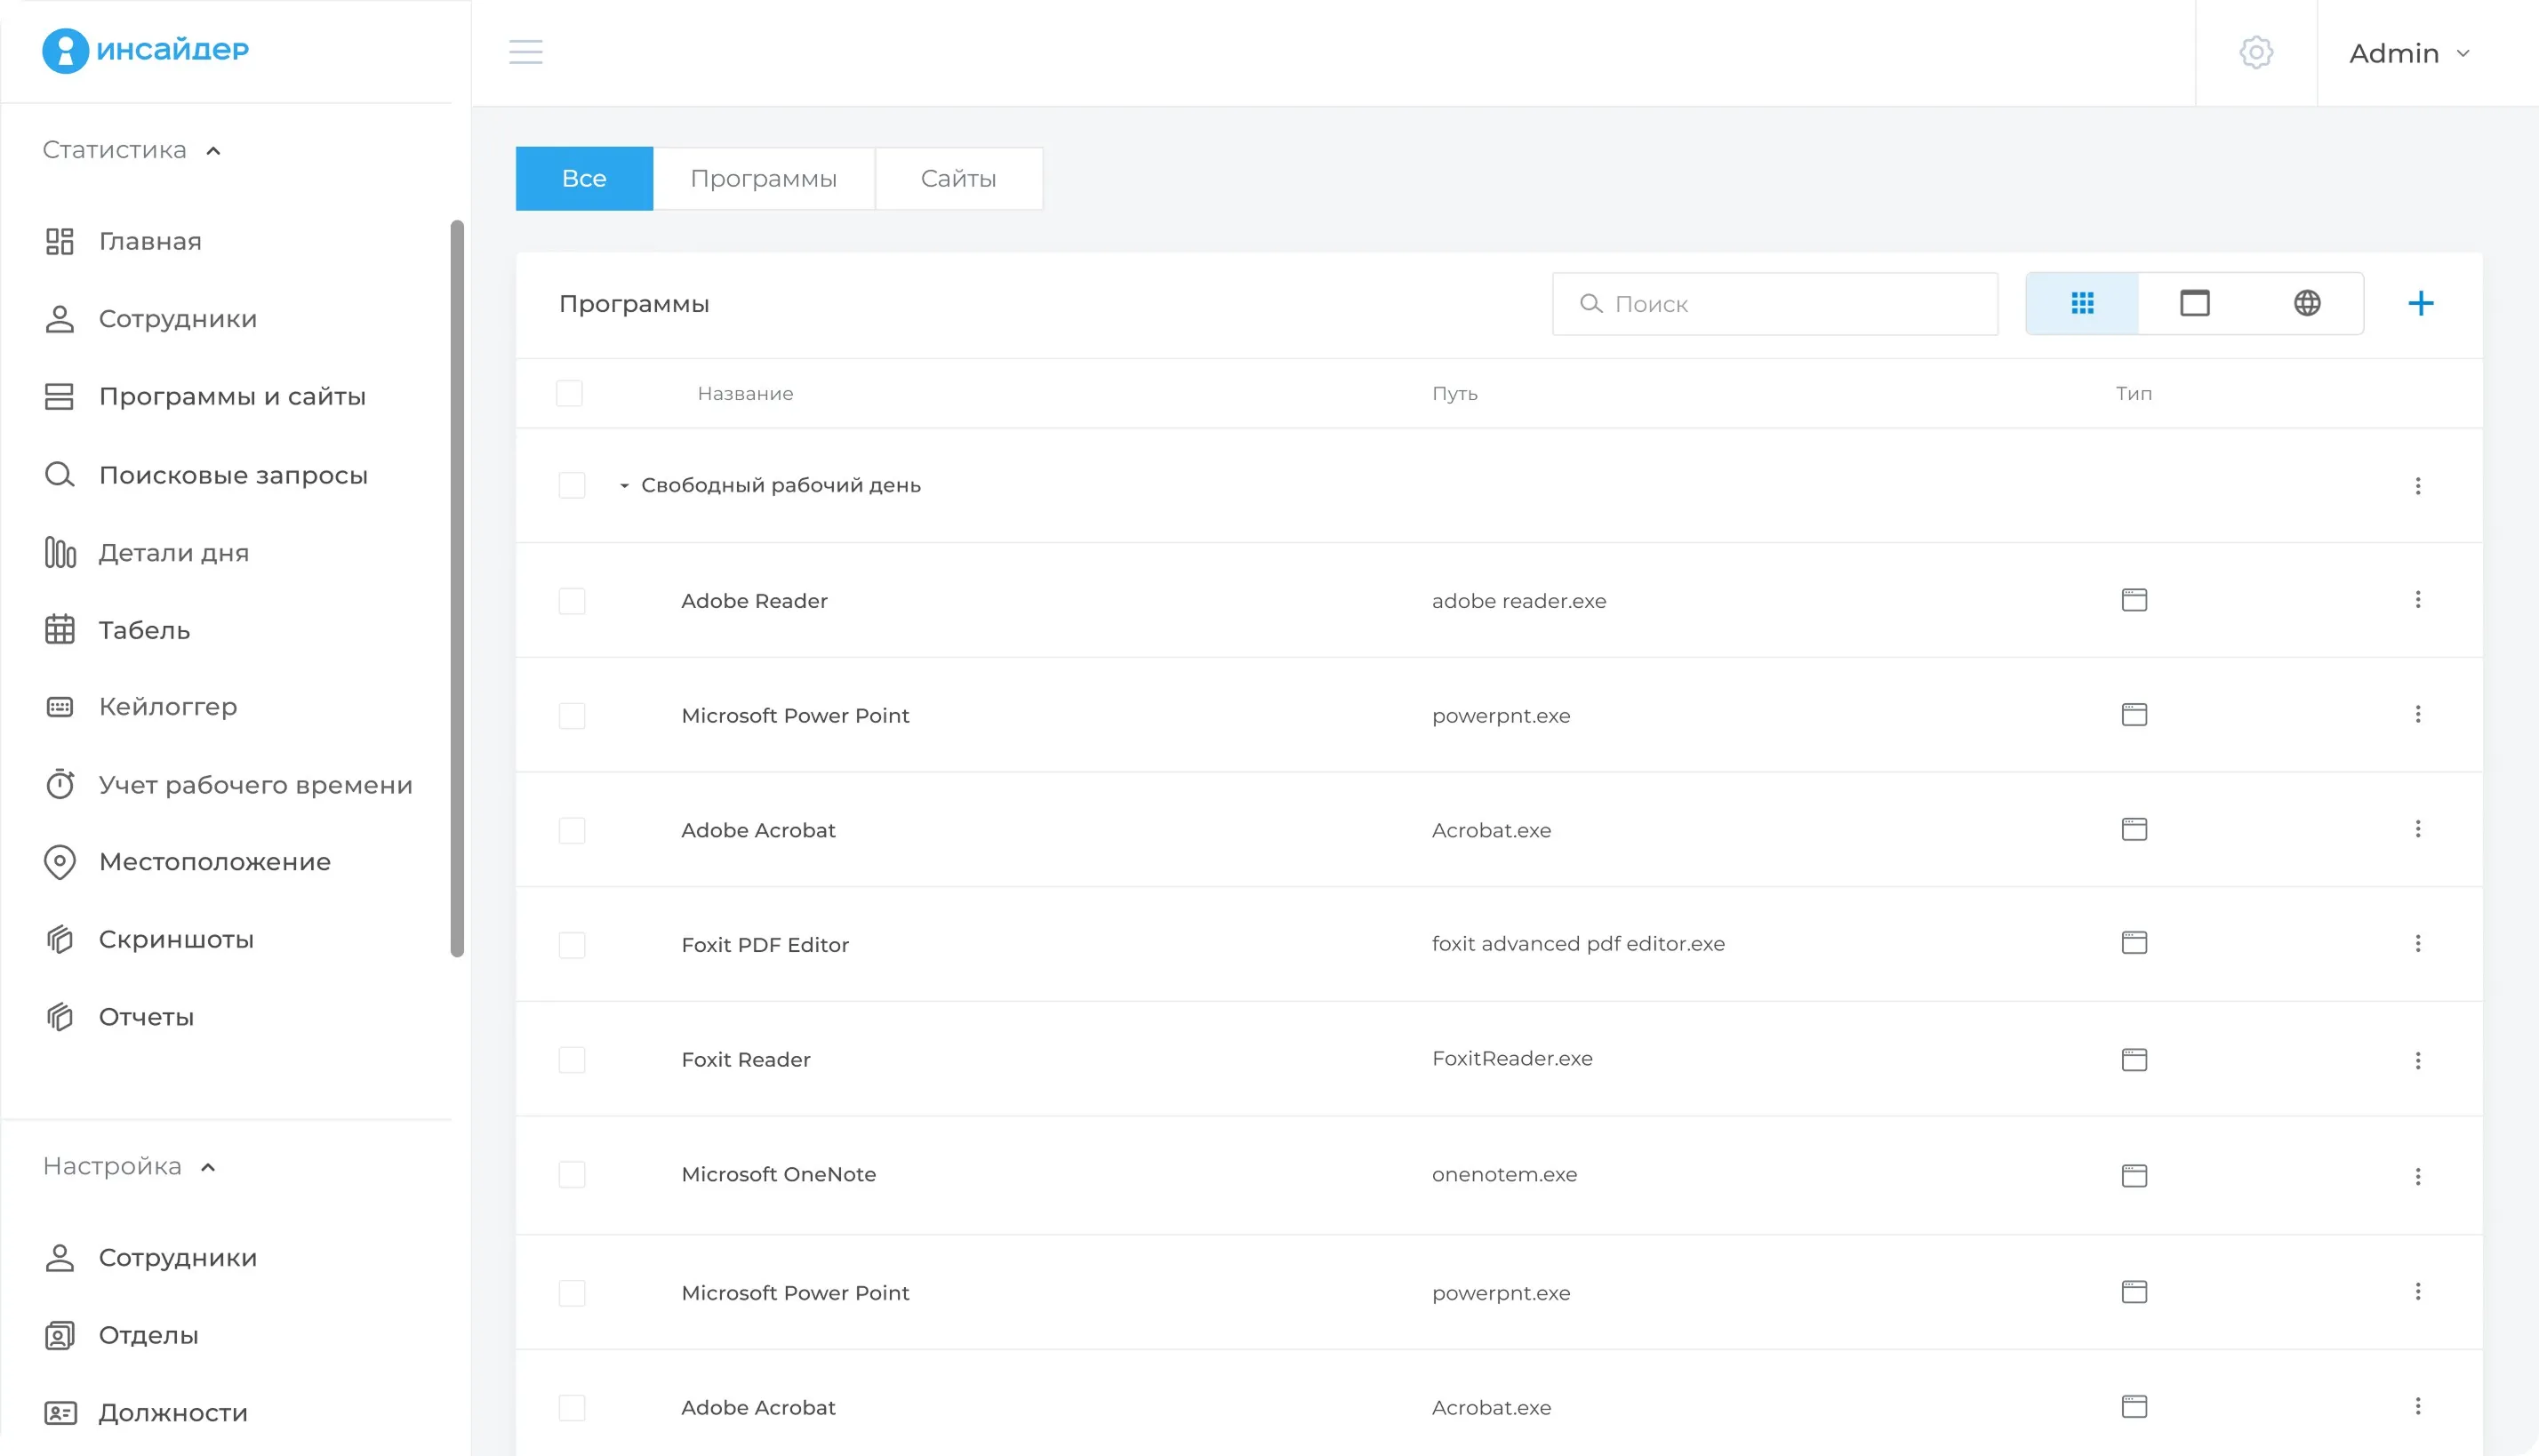
Task: Open settings gear icon in header
Action: click(x=2255, y=52)
